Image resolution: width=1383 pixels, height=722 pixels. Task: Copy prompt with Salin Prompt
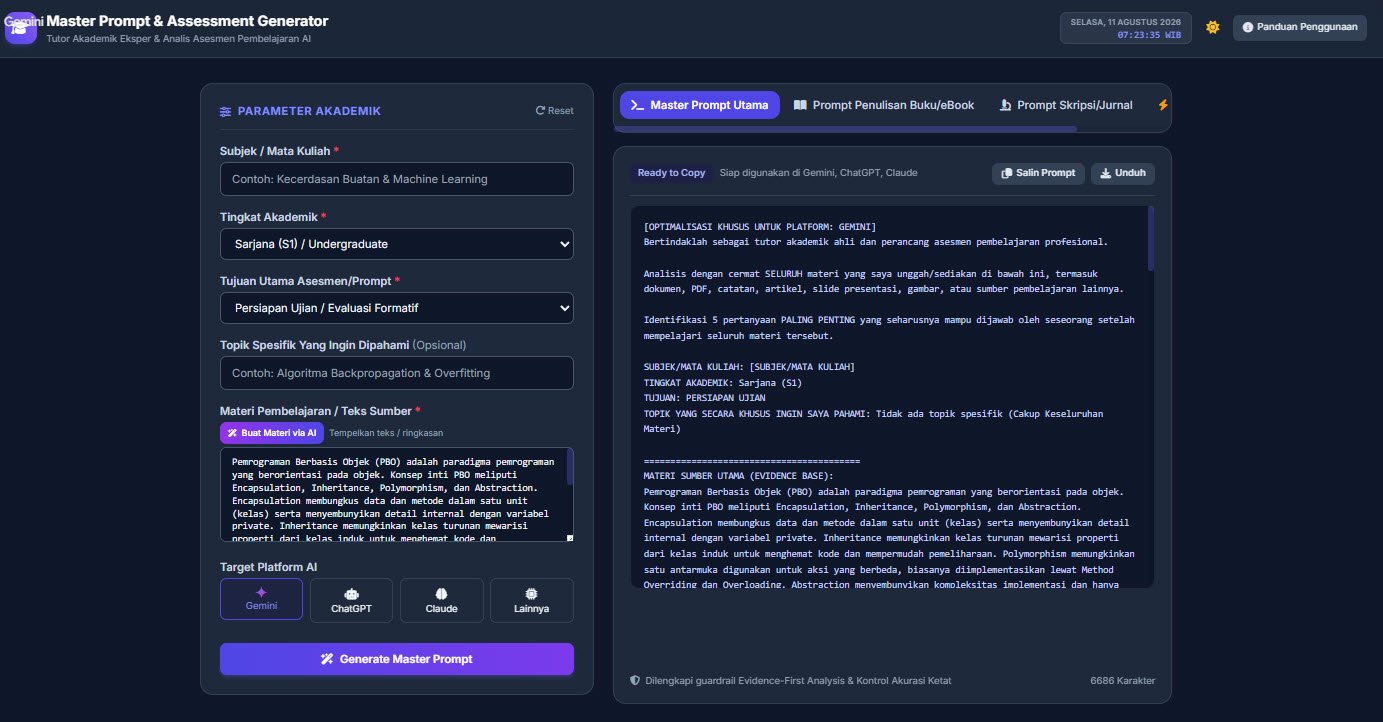(x=1038, y=173)
